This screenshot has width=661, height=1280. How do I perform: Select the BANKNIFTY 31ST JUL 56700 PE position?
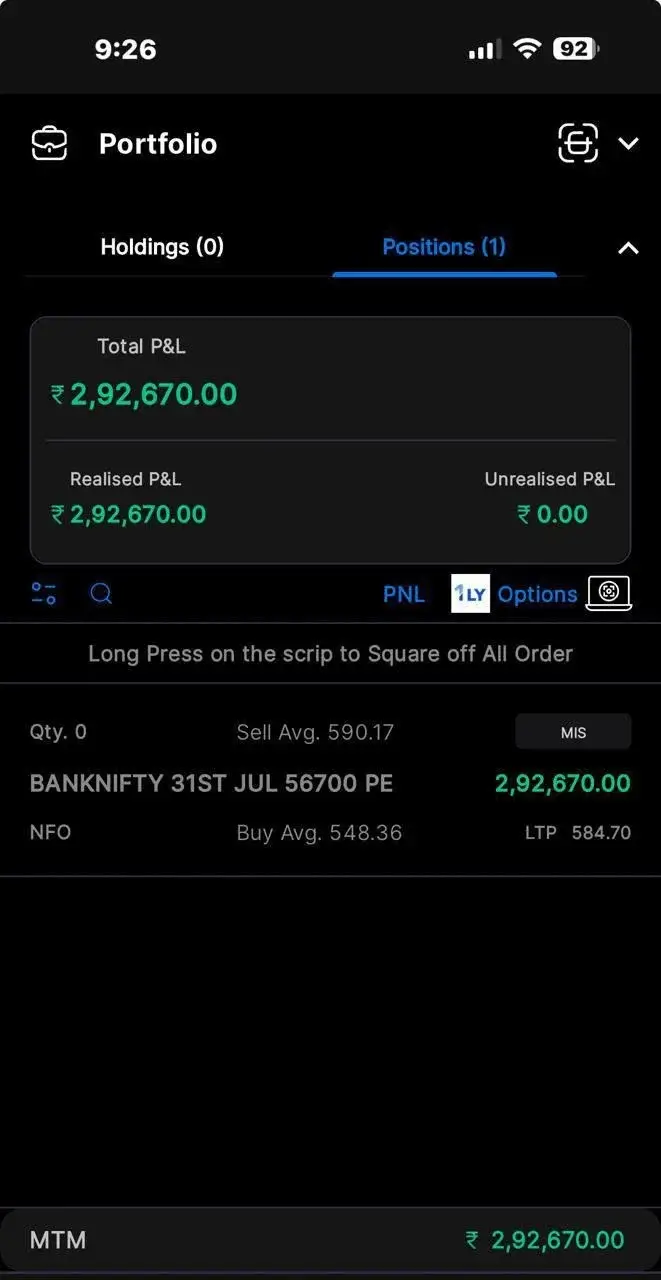point(330,781)
